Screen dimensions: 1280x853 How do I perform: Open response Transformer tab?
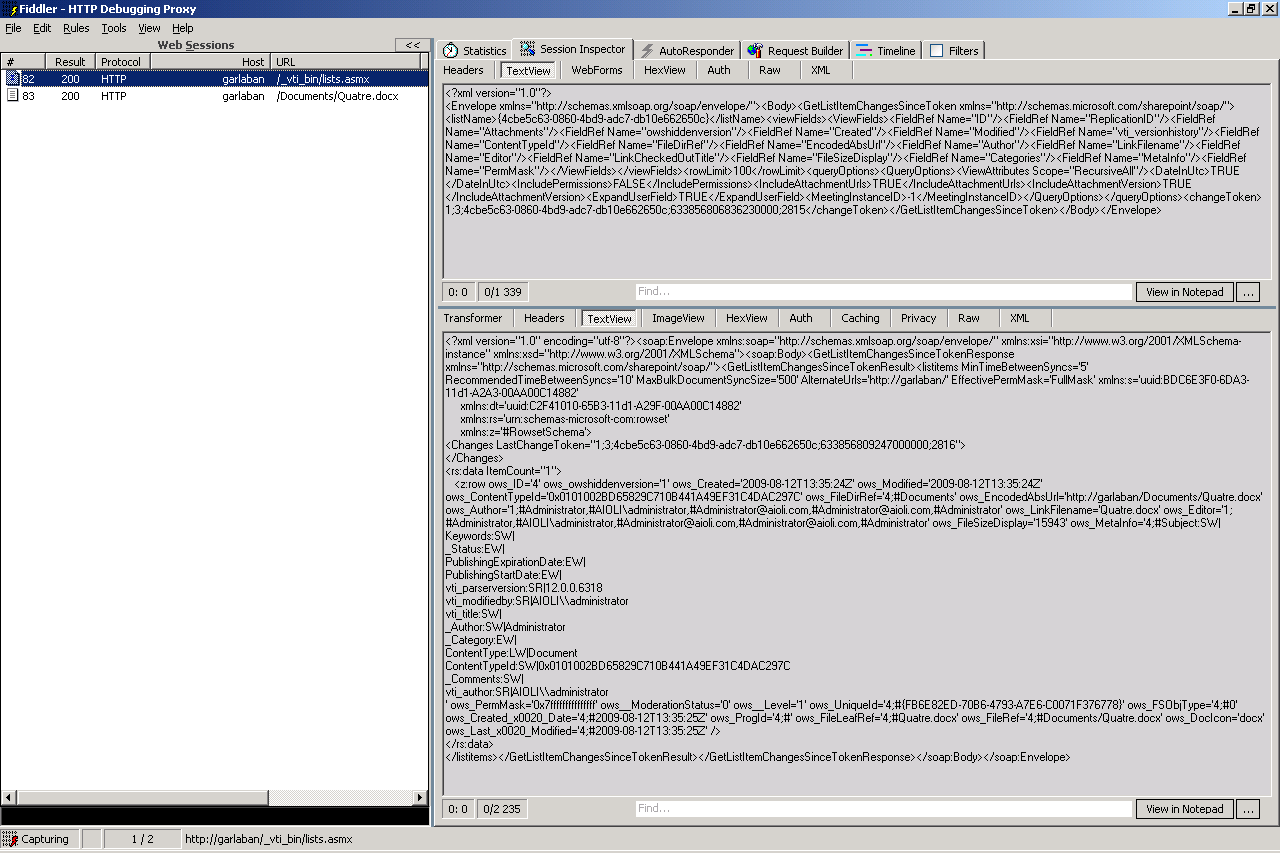tap(473, 318)
